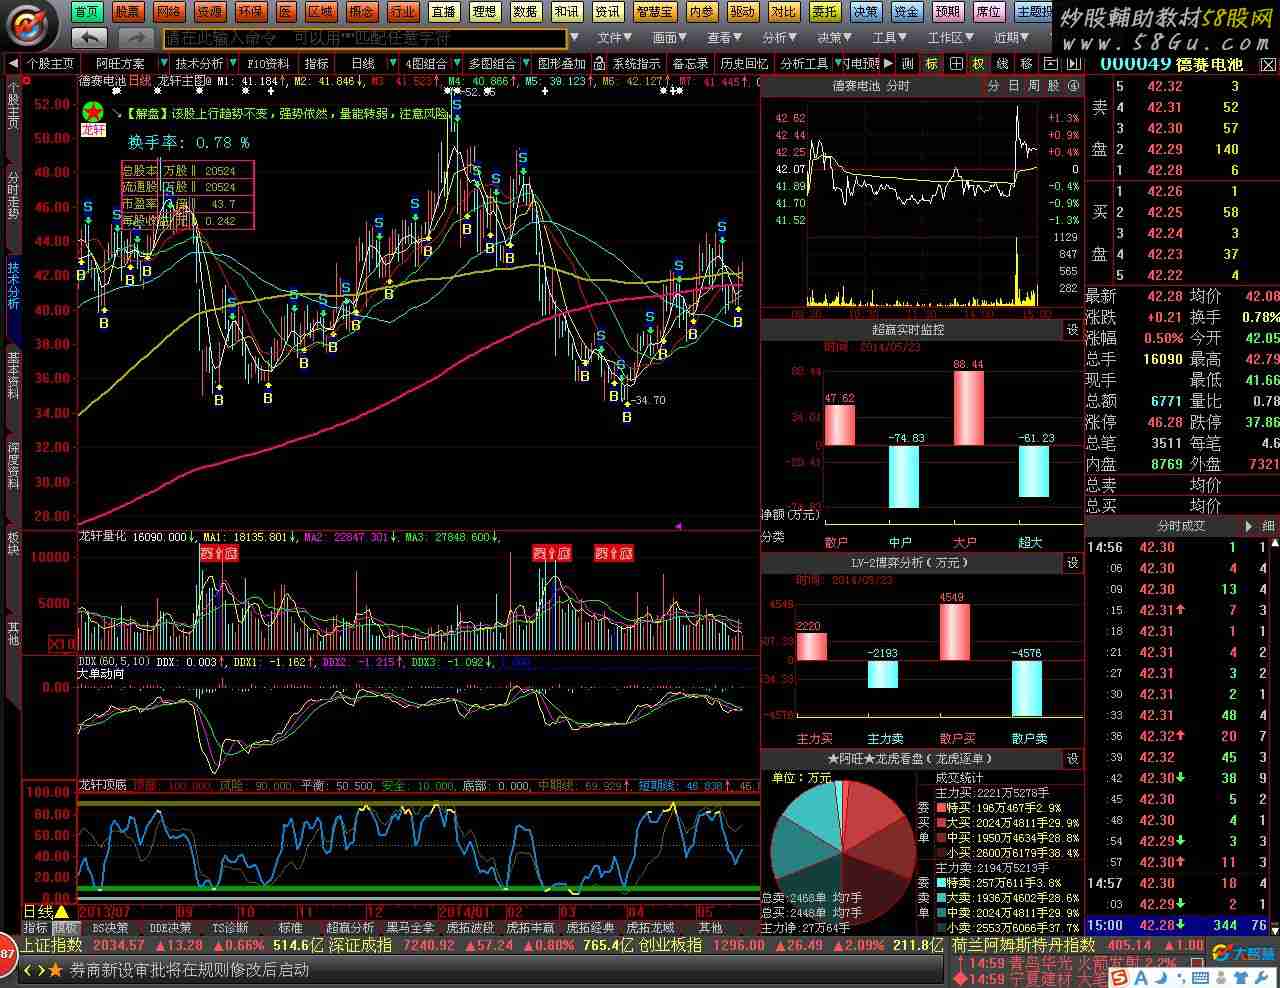
Task: Switch the mini chart to the 日 view
Action: [x=1013, y=86]
